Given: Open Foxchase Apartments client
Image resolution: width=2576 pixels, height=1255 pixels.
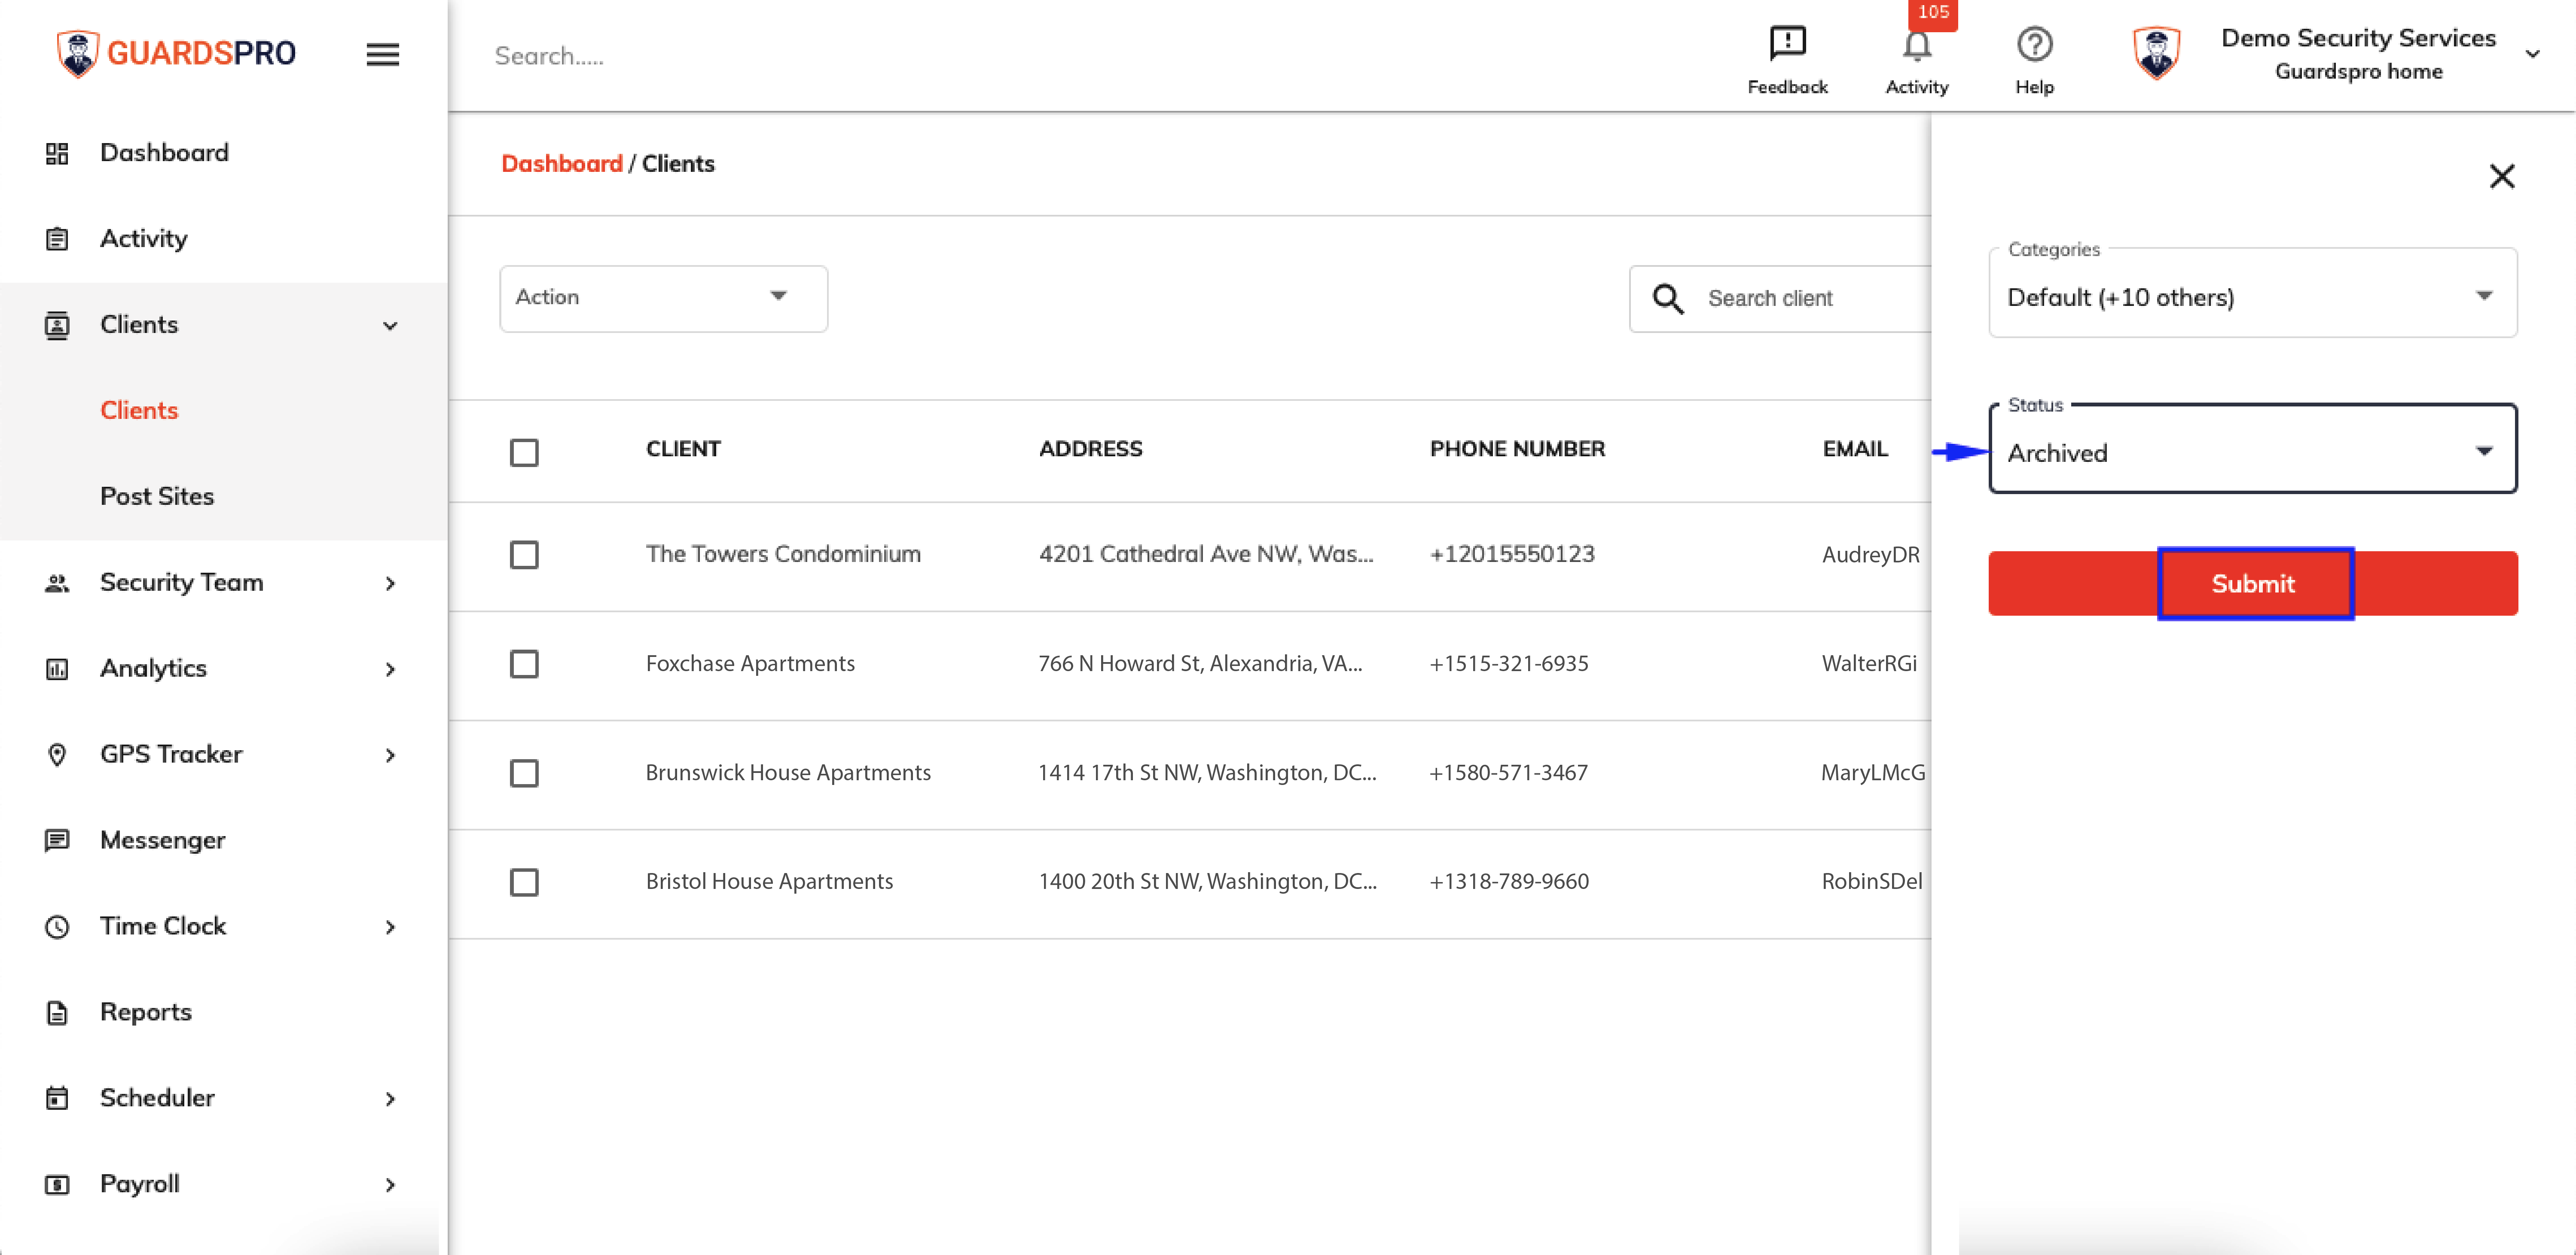Looking at the screenshot, I should (750, 663).
